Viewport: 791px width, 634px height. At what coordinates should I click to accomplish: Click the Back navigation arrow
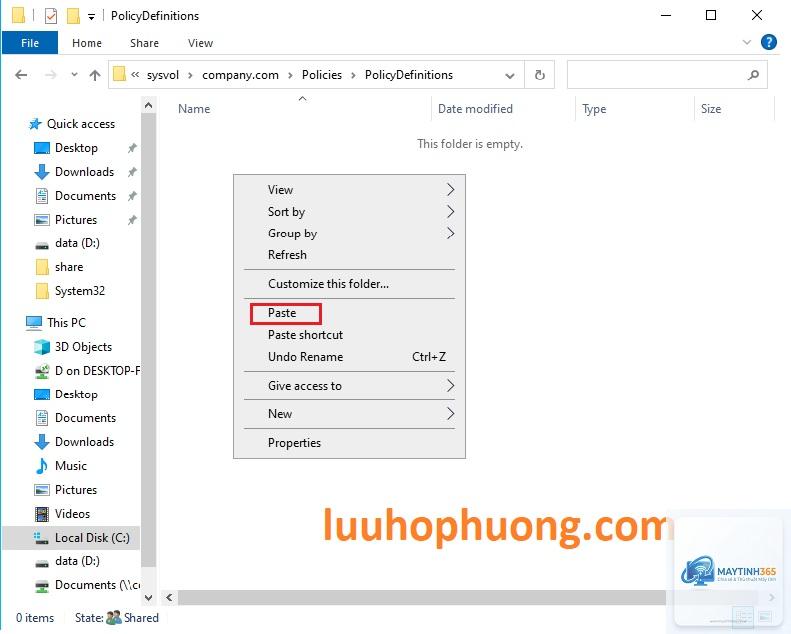pos(21,75)
